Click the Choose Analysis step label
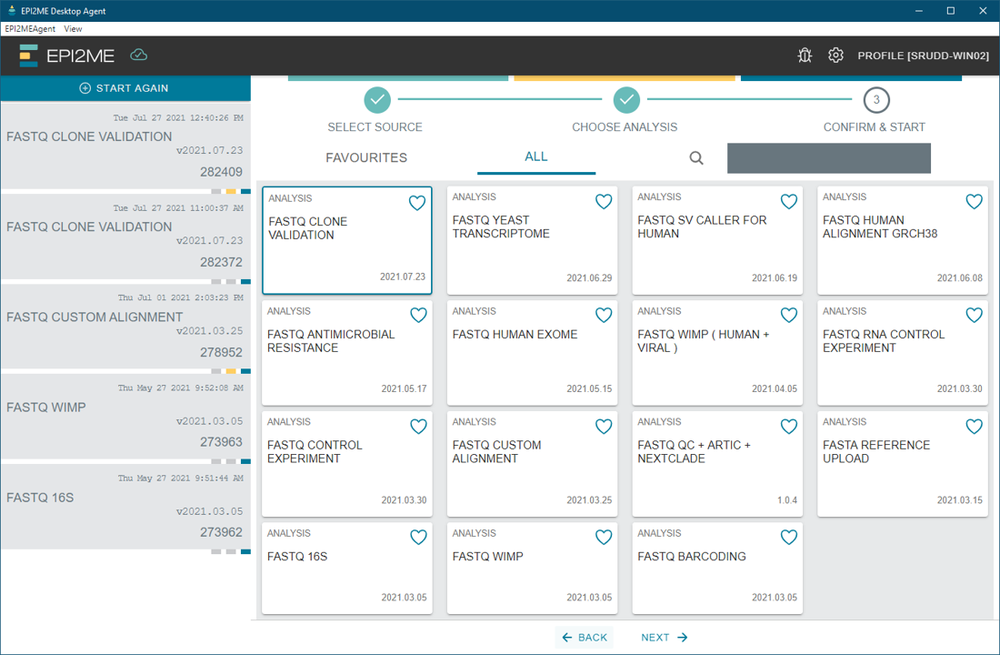1000x655 pixels. click(x=624, y=127)
